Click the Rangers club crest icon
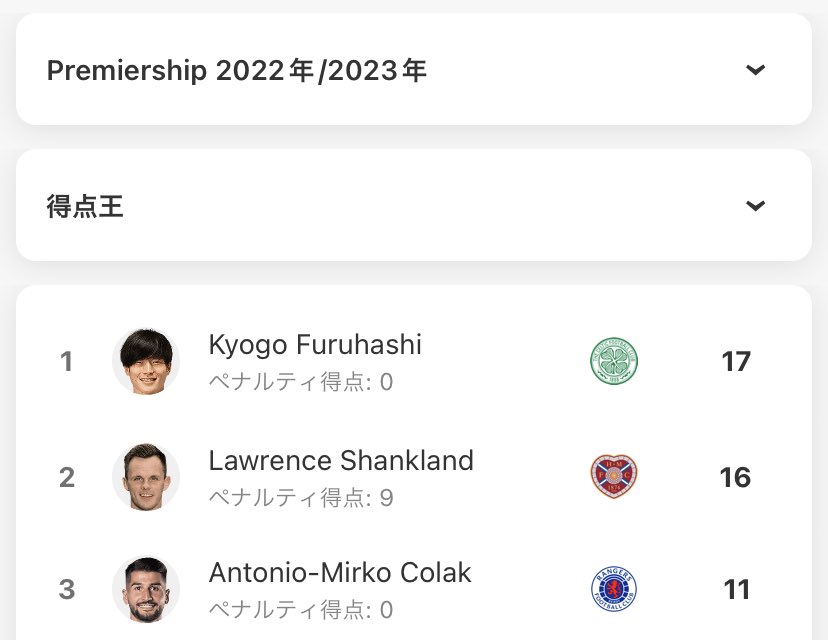This screenshot has width=828, height=640. [614, 589]
